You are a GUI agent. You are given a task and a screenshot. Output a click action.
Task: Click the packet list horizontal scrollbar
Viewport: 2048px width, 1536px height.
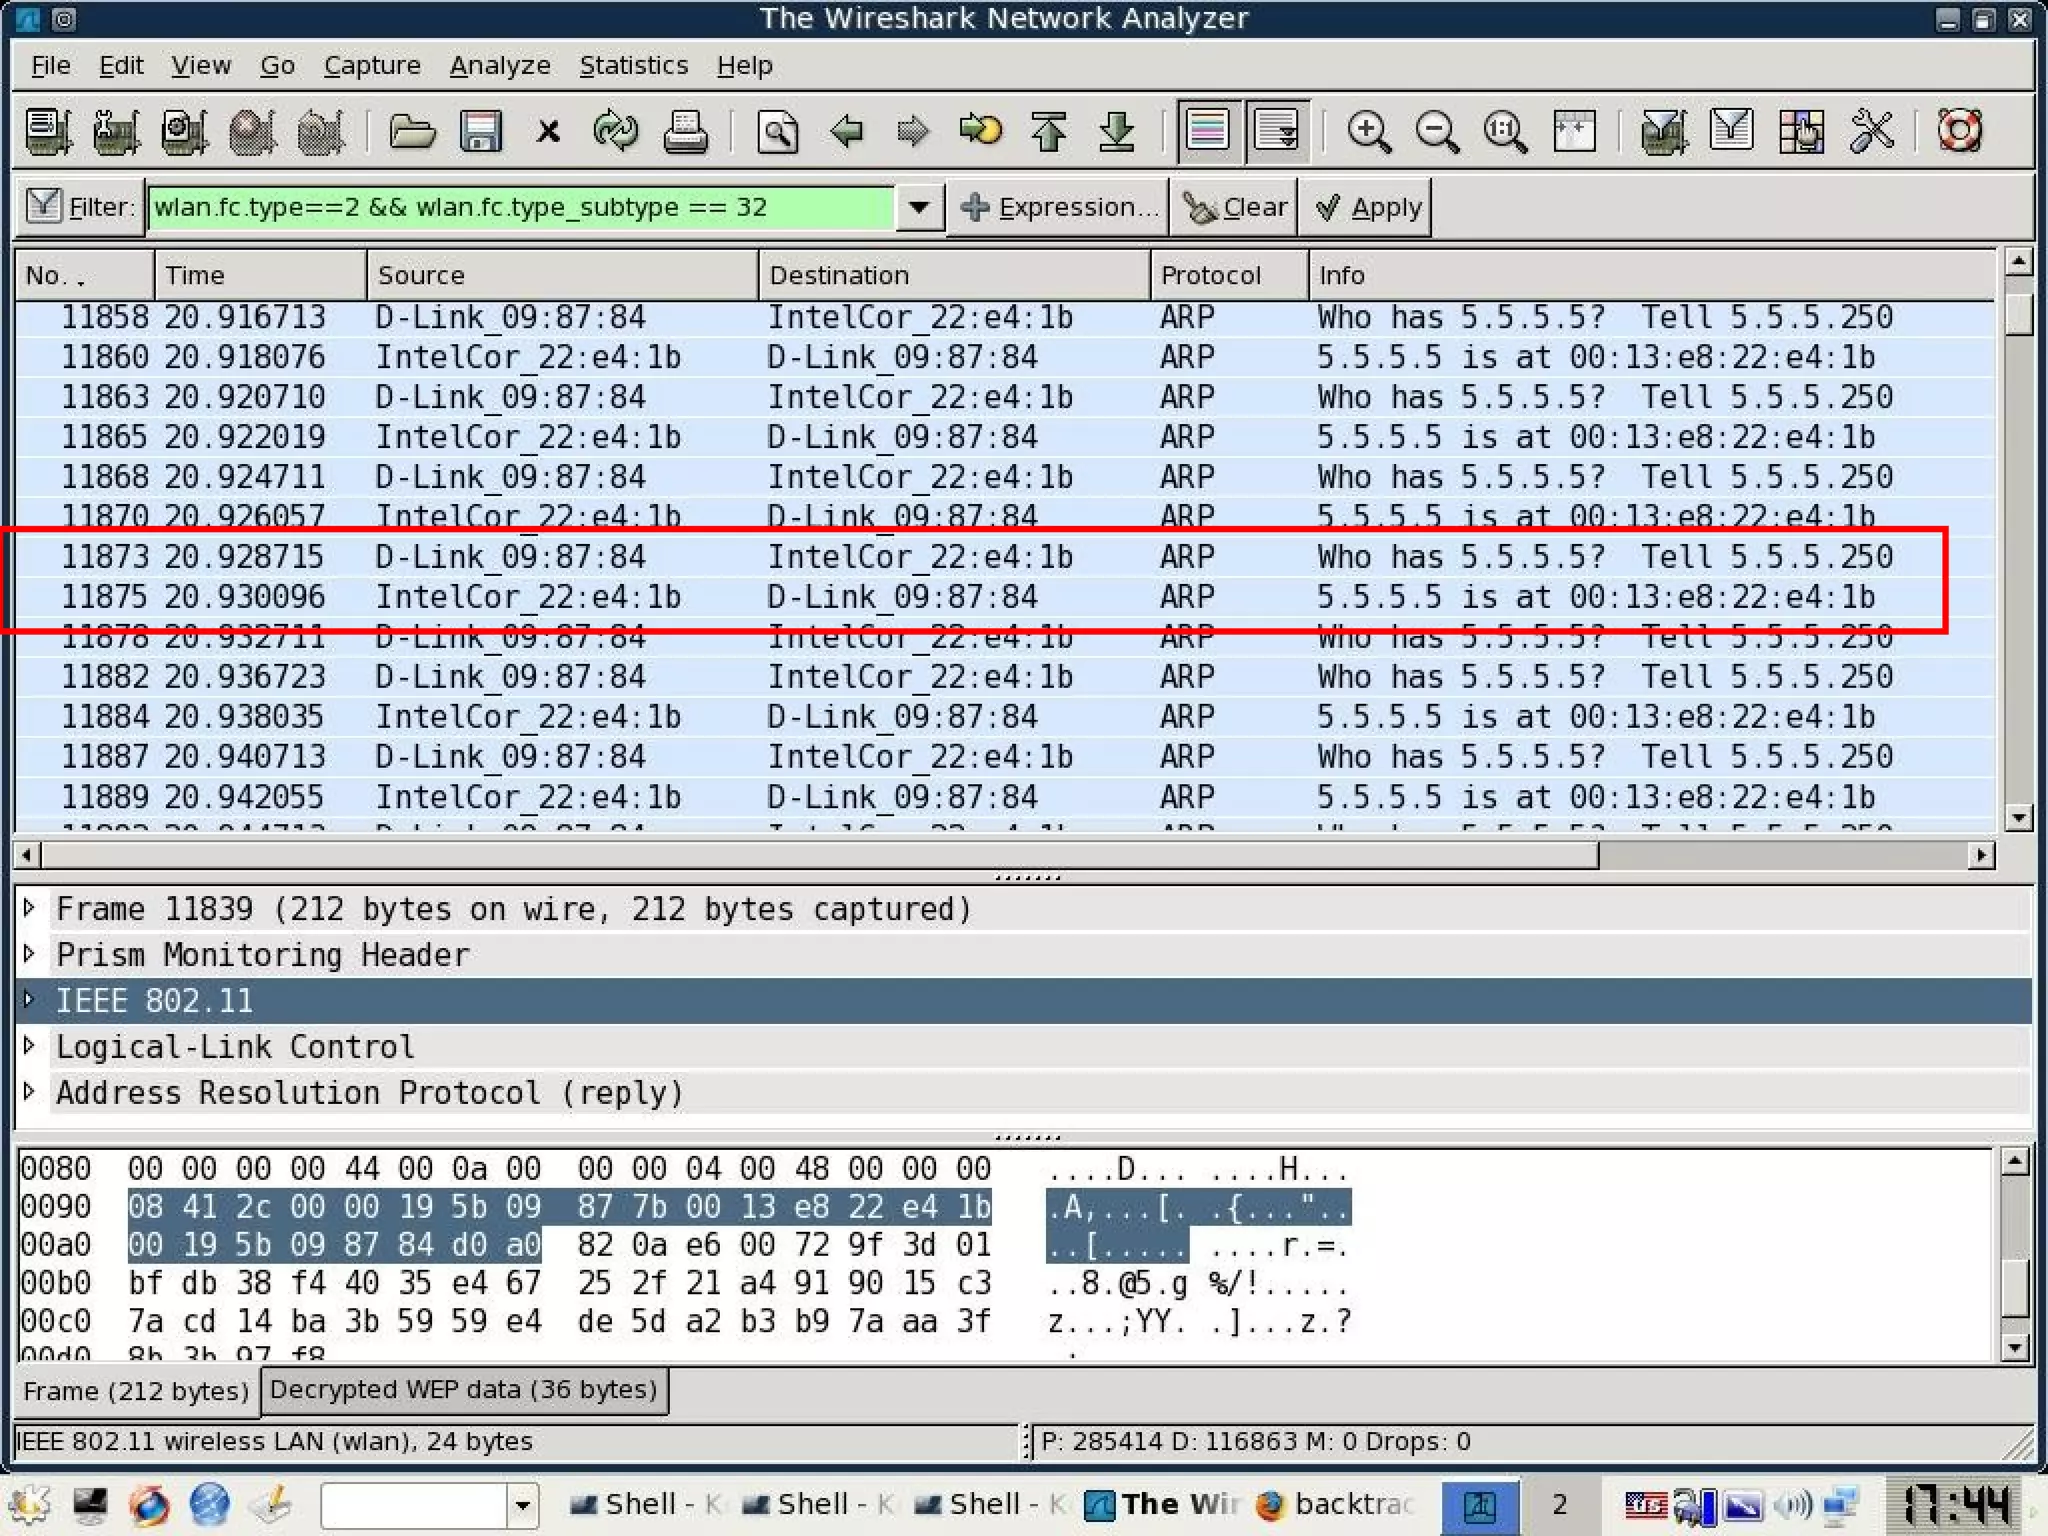[x=820, y=856]
